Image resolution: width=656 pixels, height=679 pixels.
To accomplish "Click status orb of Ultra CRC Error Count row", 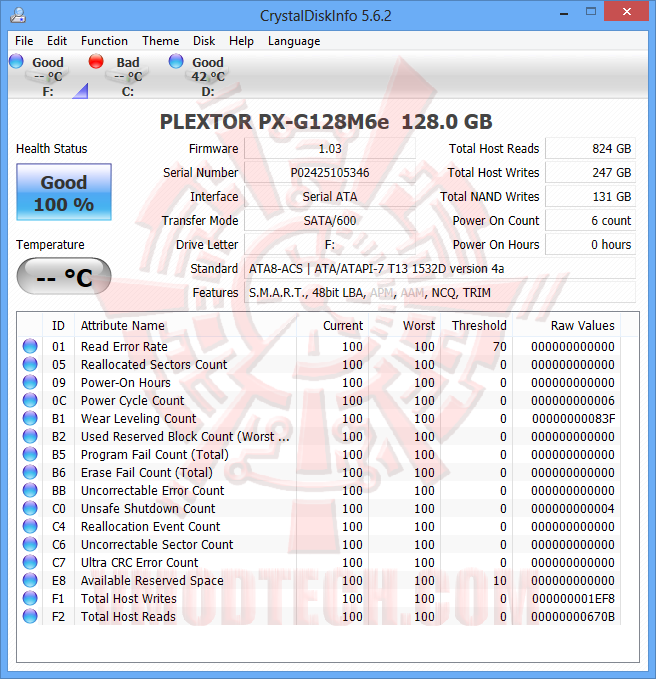I will coord(30,562).
